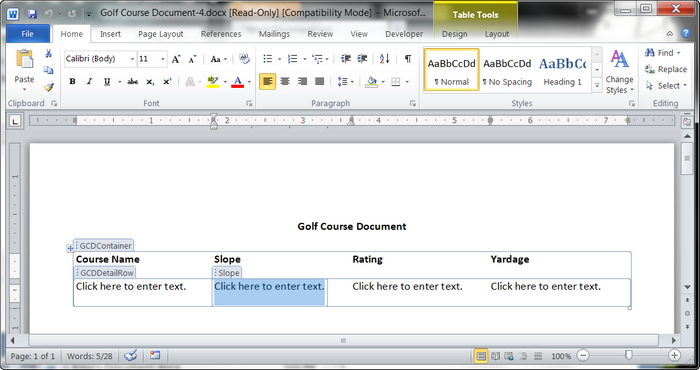Switch to the Insert tab

(x=110, y=34)
